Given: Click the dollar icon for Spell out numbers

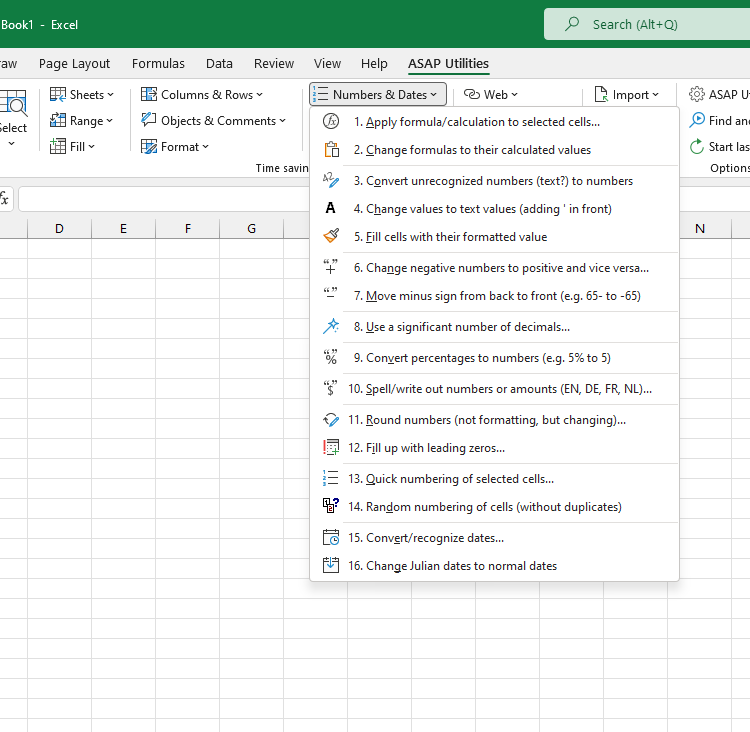Looking at the screenshot, I should tap(330, 388).
